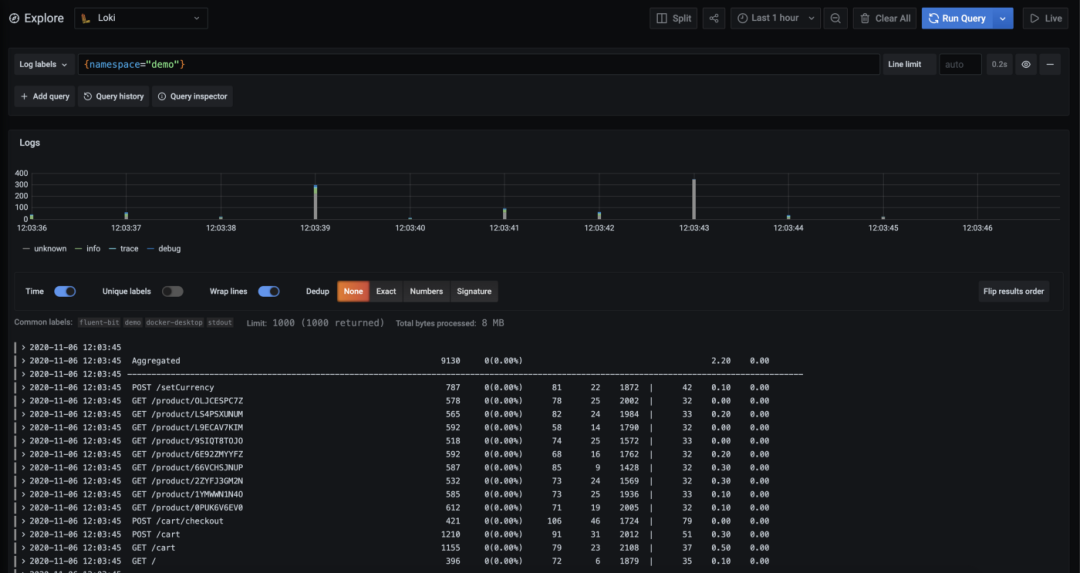The image size is (1080, 573).
Task: Click the share query icon
Action: [714, 19]
